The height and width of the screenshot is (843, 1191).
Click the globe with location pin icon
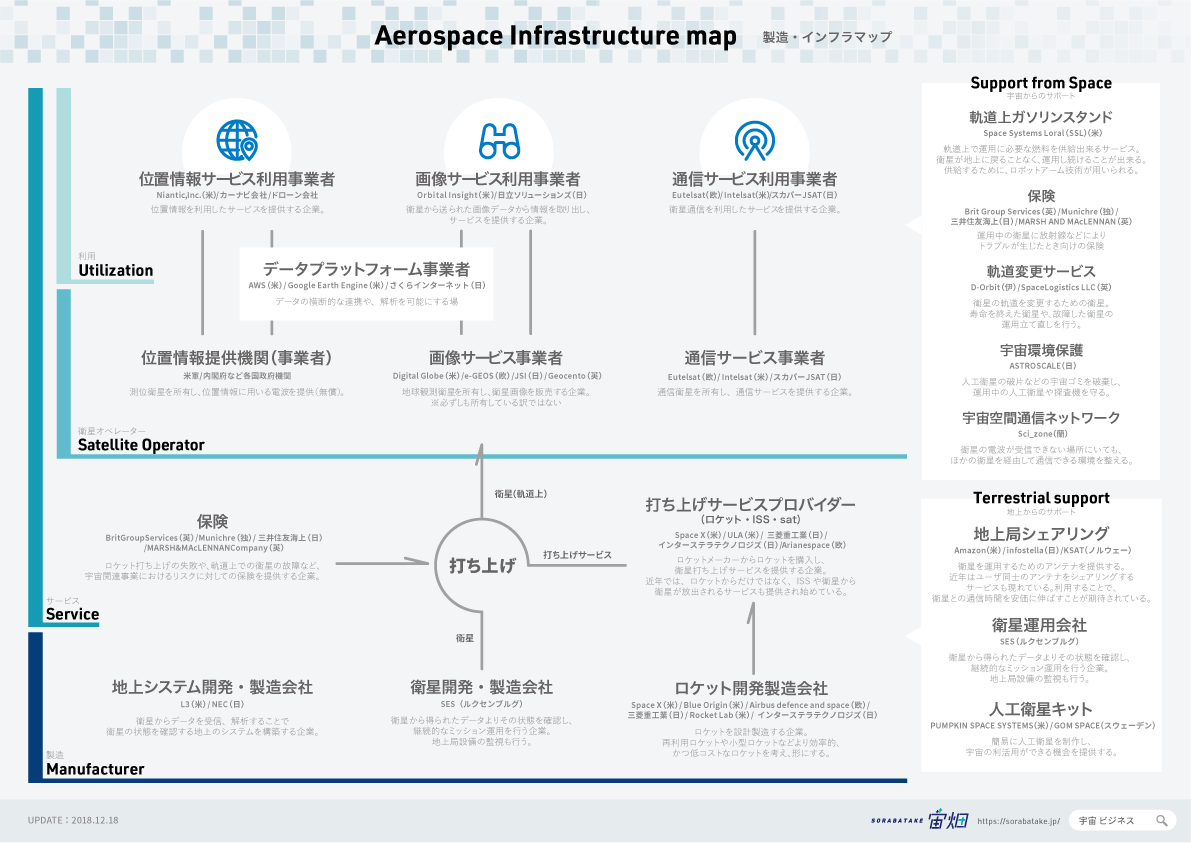pyautogui.click(x=237, y=141)
